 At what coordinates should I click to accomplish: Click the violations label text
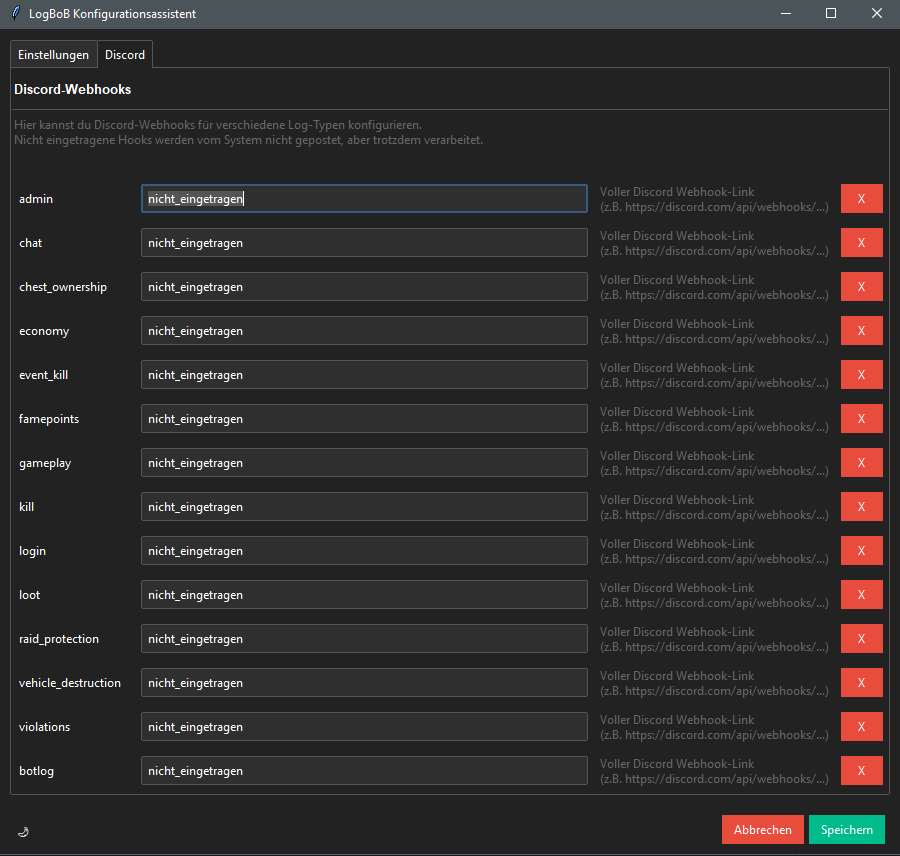(x=44, y=727)
